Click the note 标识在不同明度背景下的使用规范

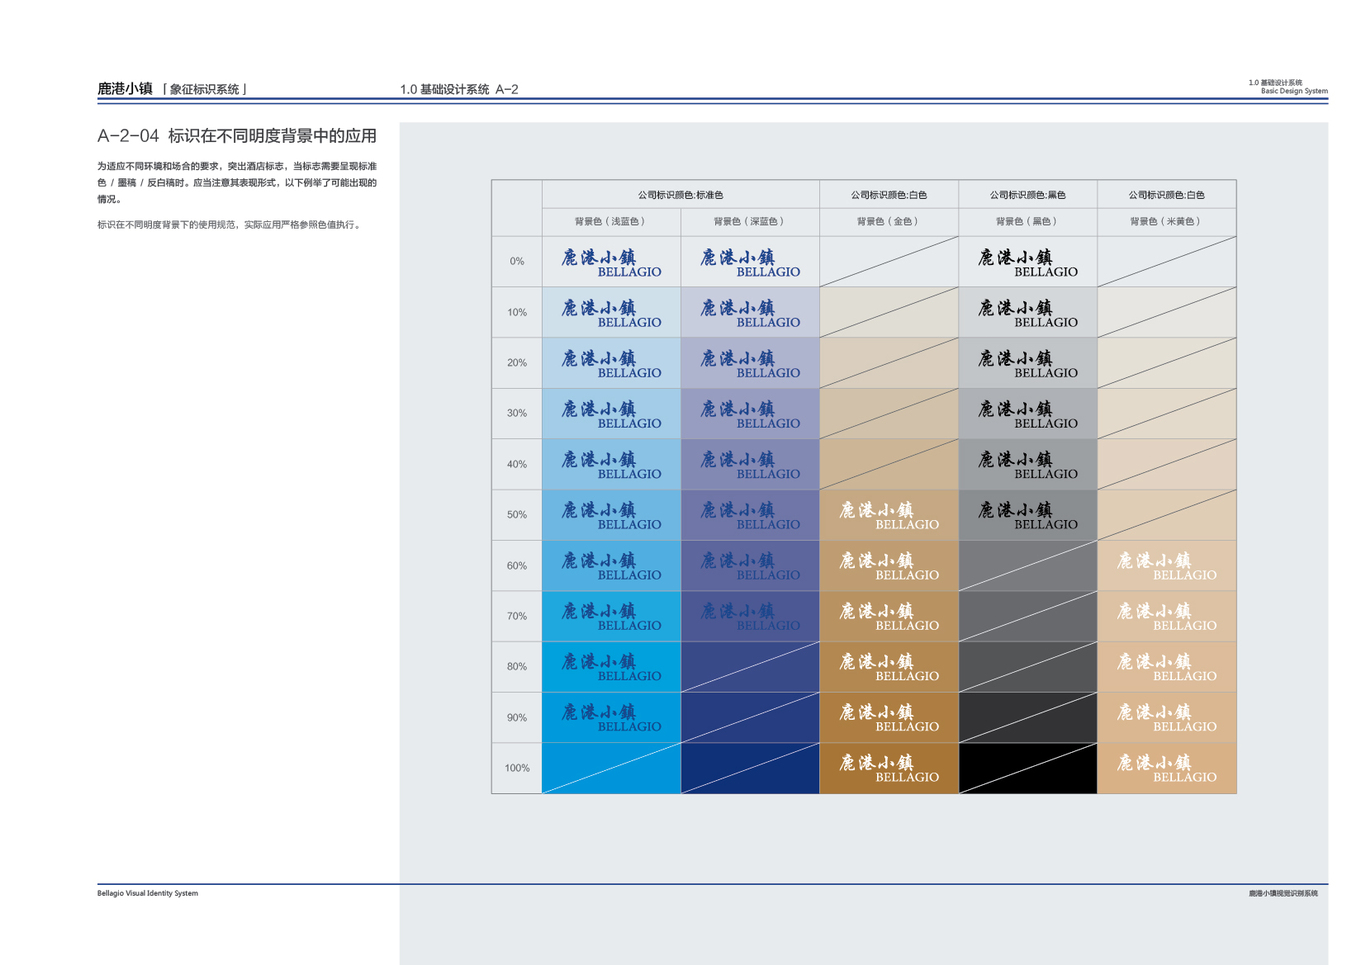(x=229, y=225)
